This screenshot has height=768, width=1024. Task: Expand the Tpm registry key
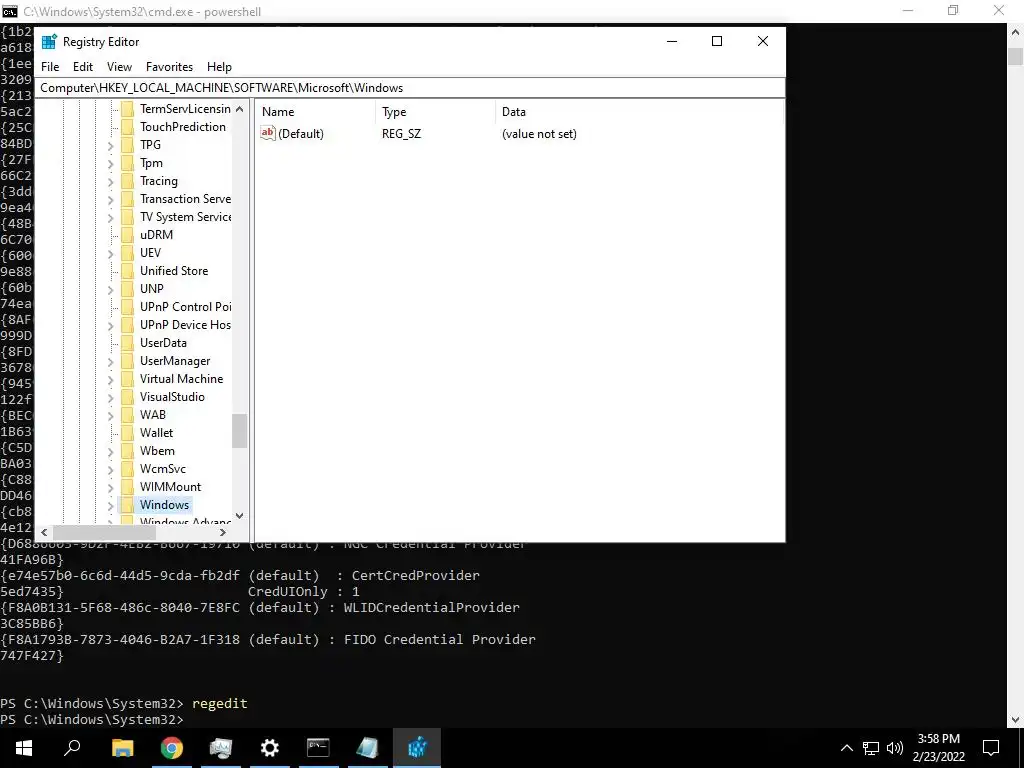coord(110,163)
